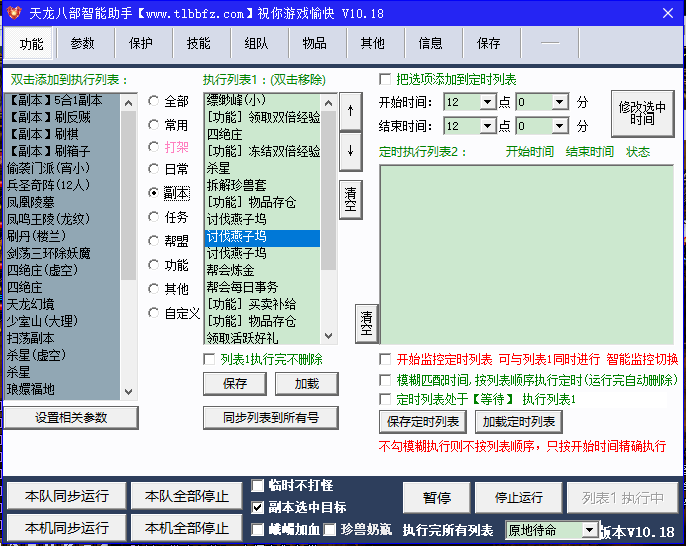The width and height of the screenshot is (686, 546).
Task: Switch to the 物品 tab
Action: [x=314, y=43]
